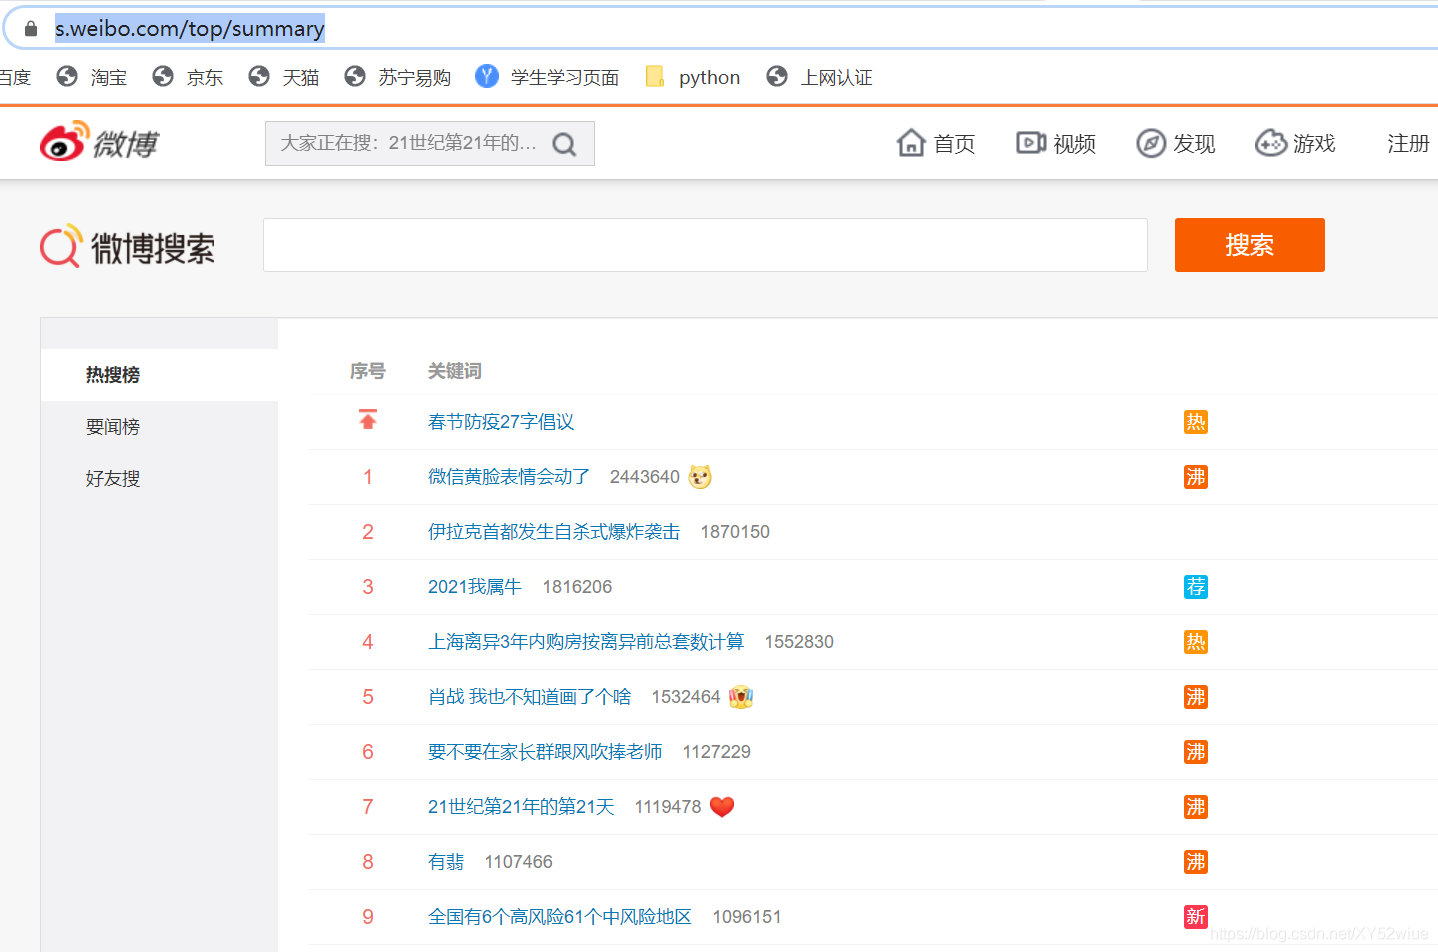1438x952 pixels.
Task: Click the heat count 1096151
Action: click(x=747, y=917)
